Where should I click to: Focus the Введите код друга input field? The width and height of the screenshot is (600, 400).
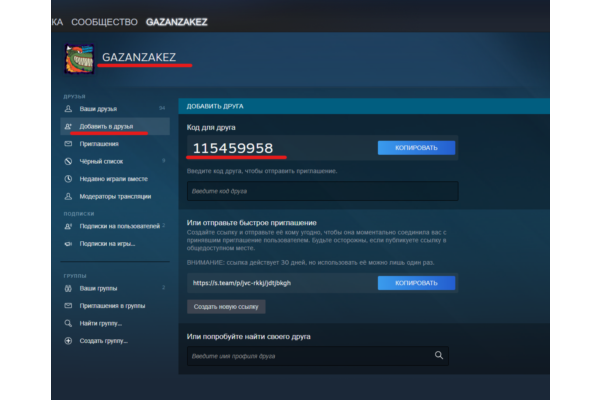(x=322, y=191)
